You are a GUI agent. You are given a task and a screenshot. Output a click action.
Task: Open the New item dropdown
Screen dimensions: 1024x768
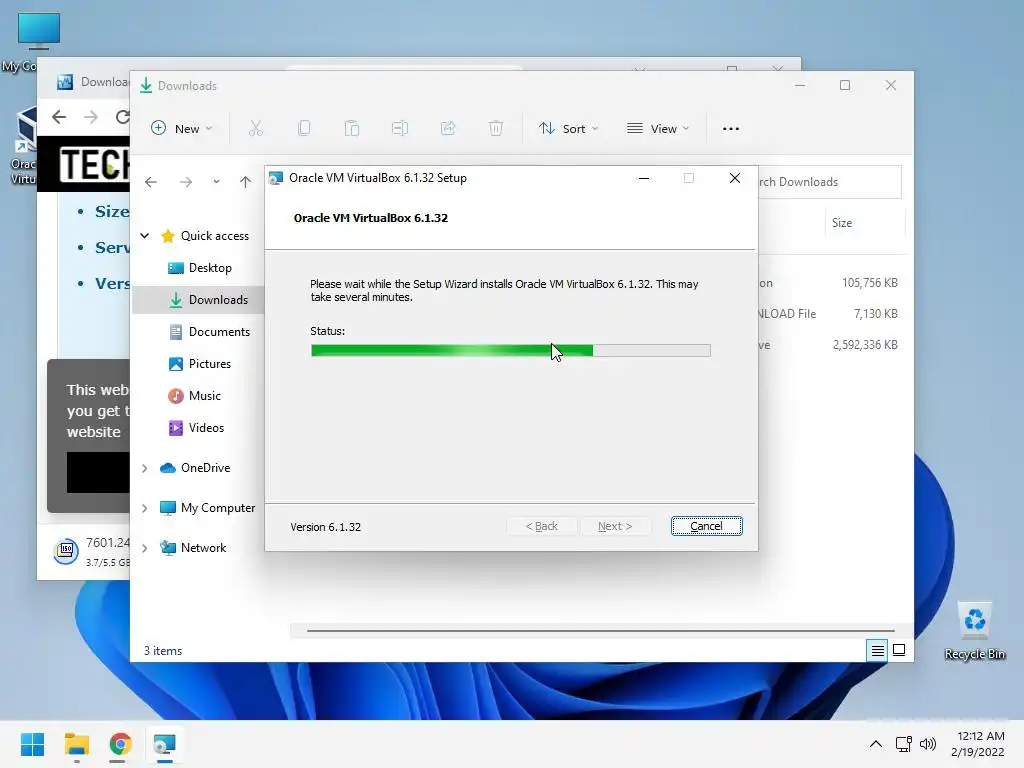pos(182,129)
